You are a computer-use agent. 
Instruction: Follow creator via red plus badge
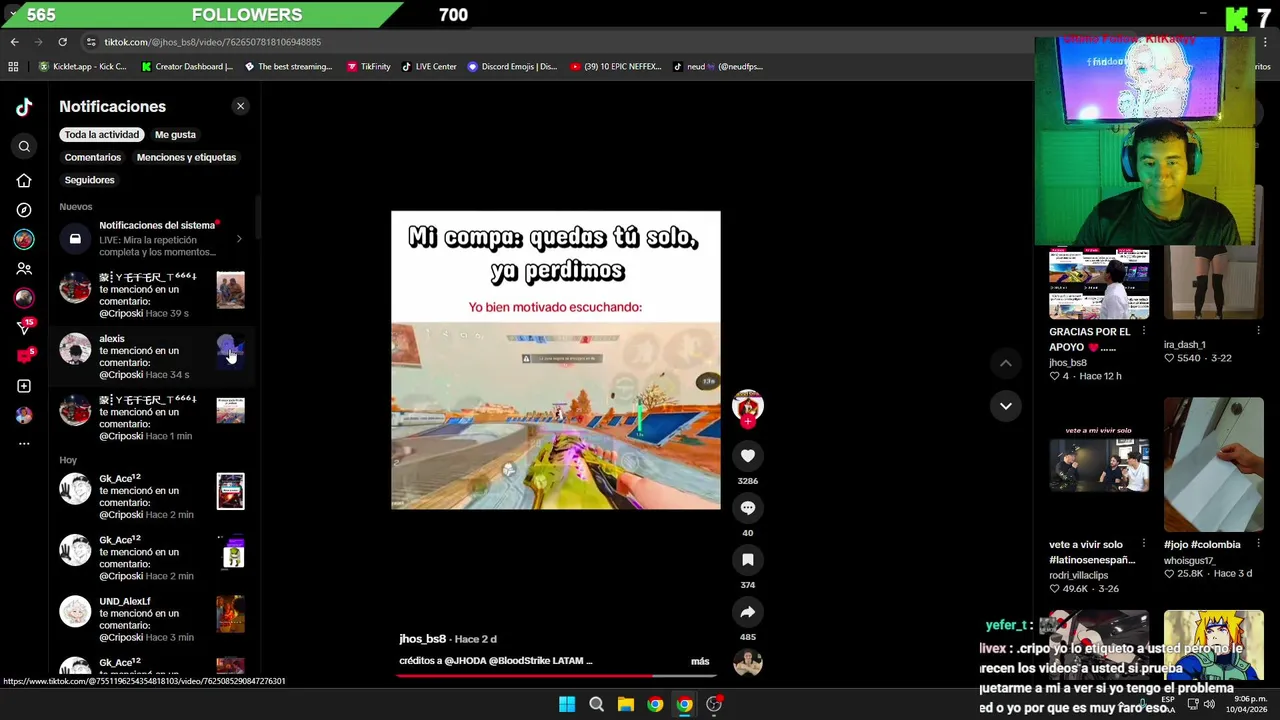[748, 422]
